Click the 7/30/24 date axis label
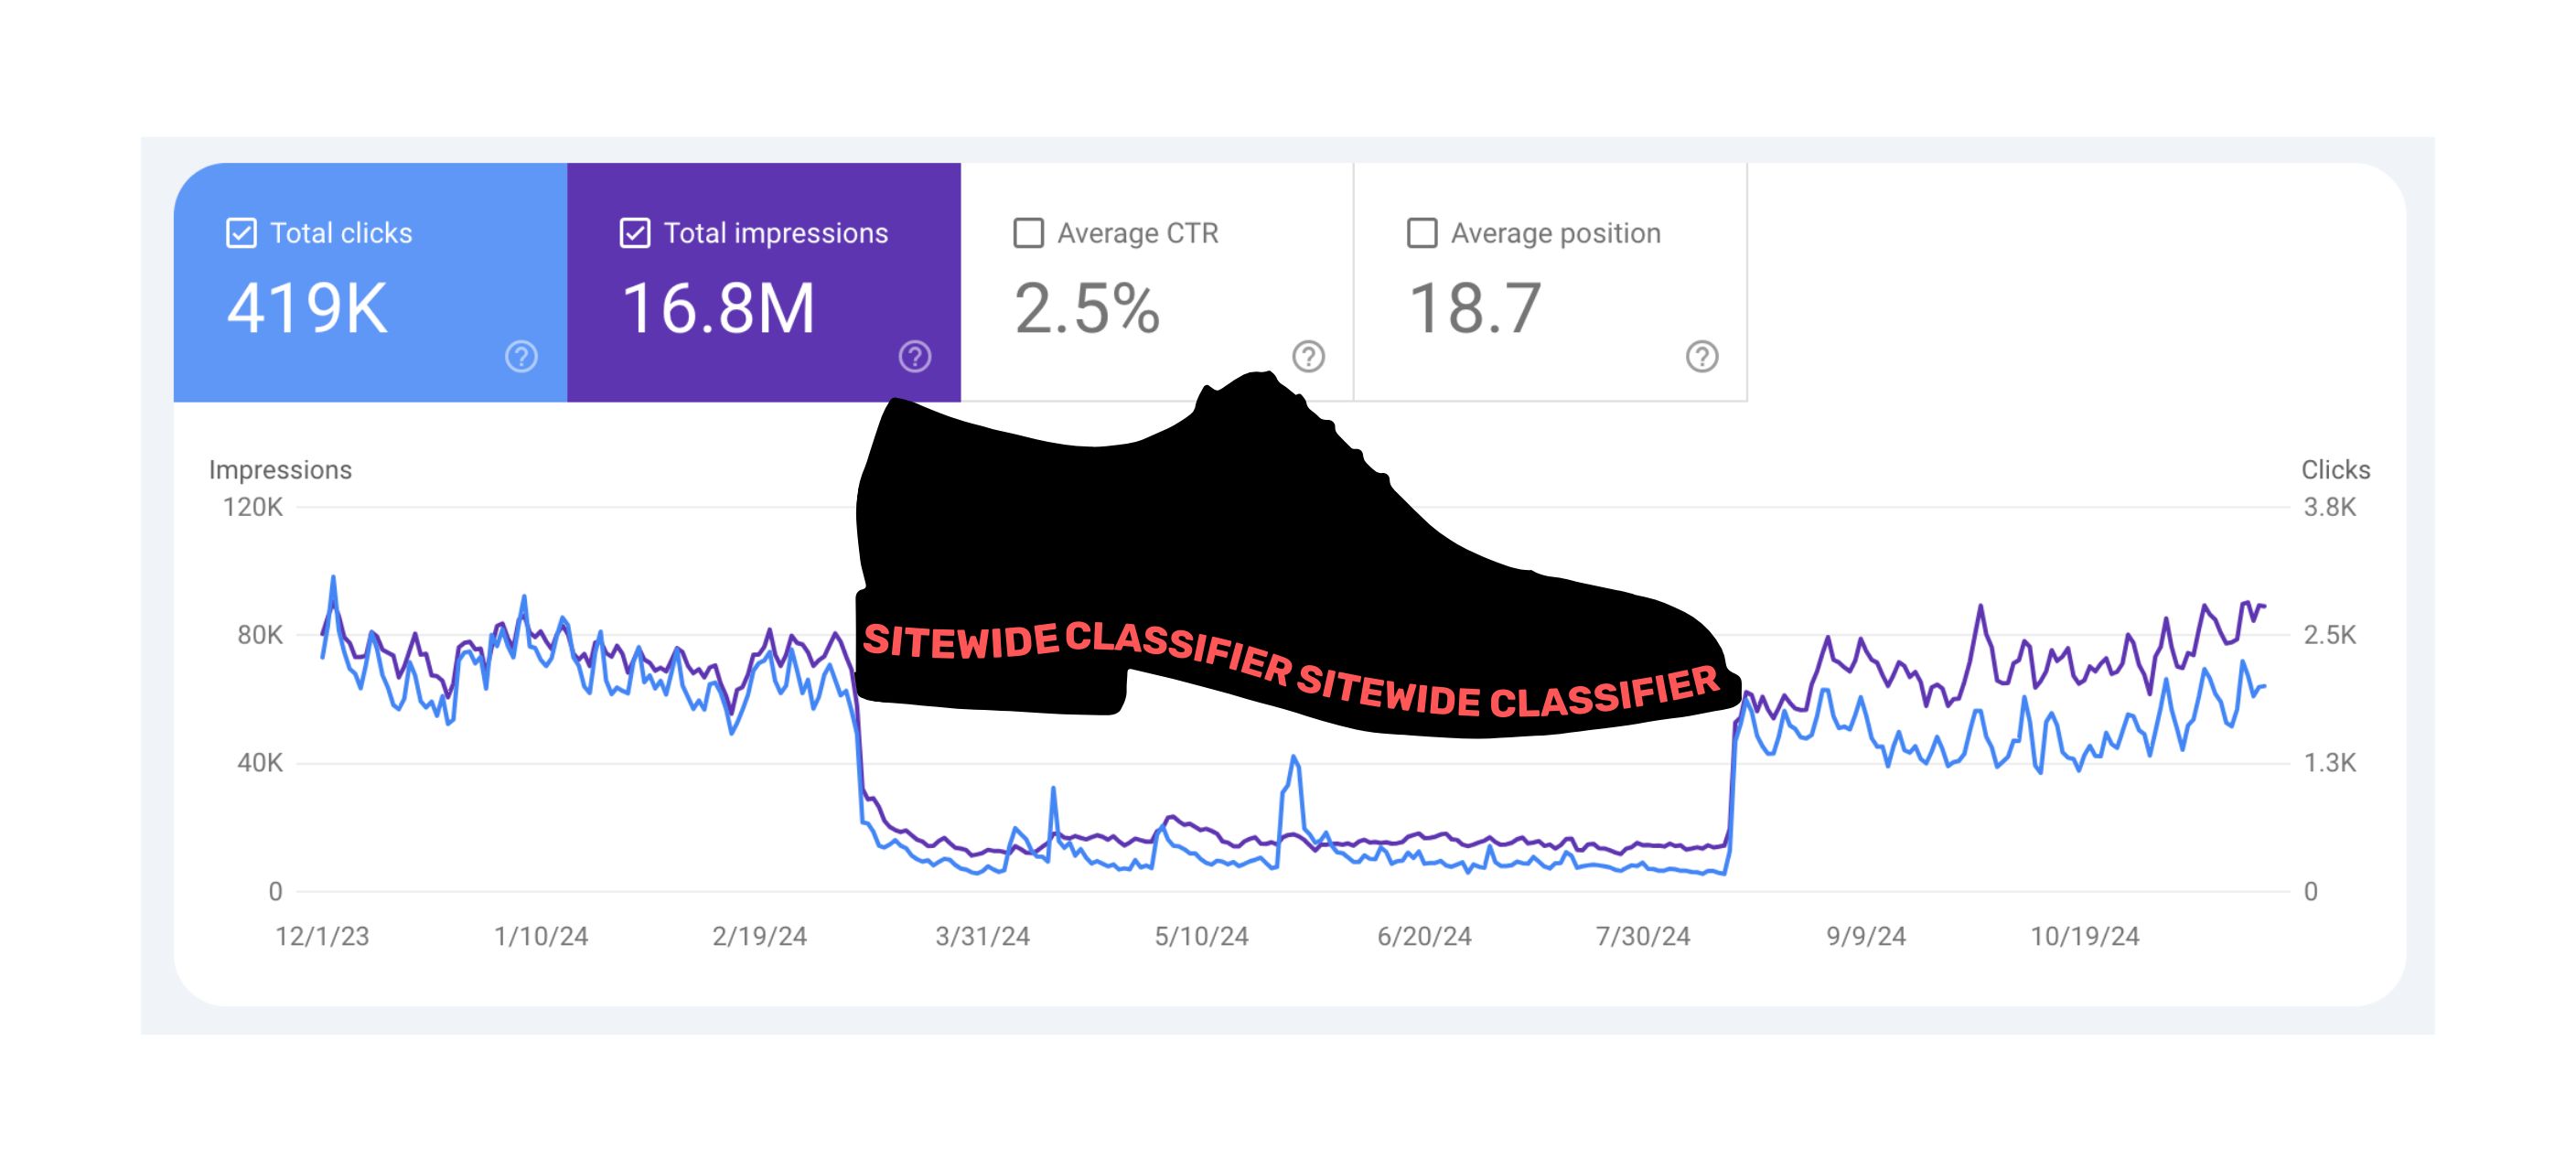 point(1642,936)
